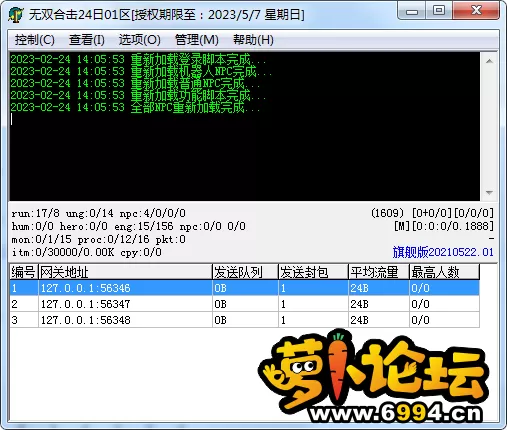
Task: Click 24B 平均流量 cell in row 3
Action: [x=379, y=320]
